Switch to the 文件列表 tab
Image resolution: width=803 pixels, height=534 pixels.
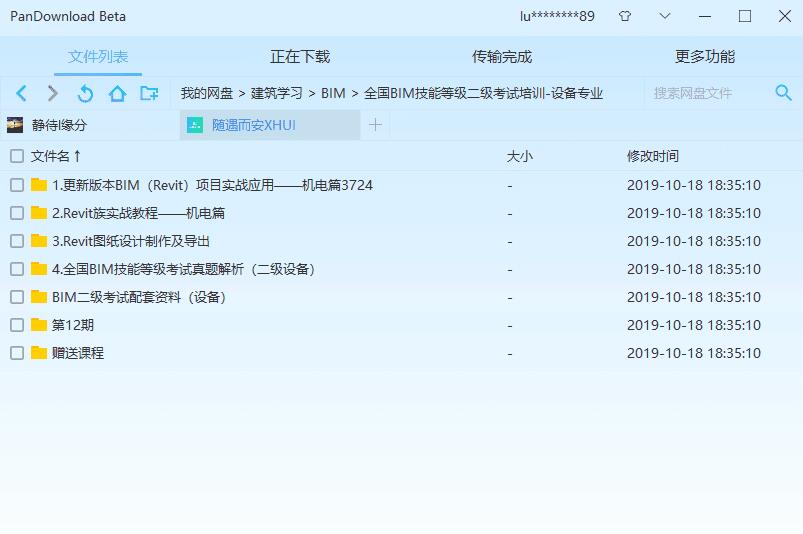98,56
